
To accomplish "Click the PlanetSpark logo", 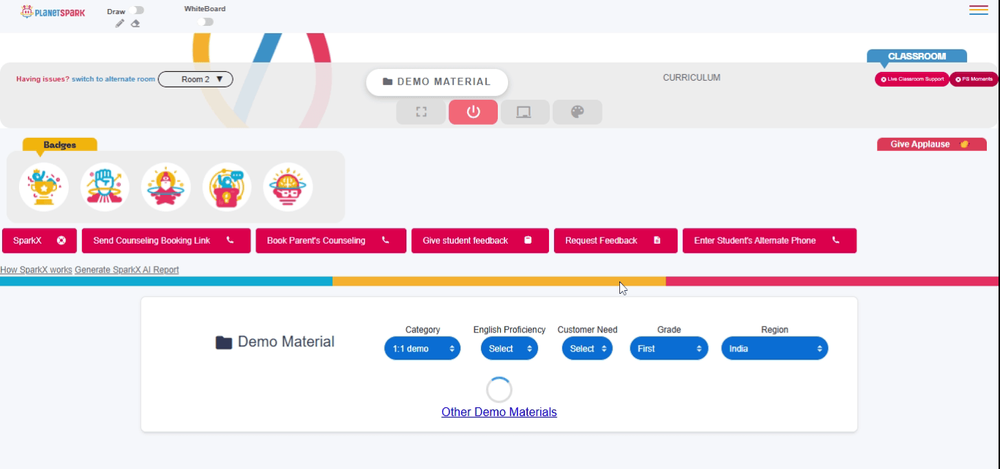I will pos(52,11).
